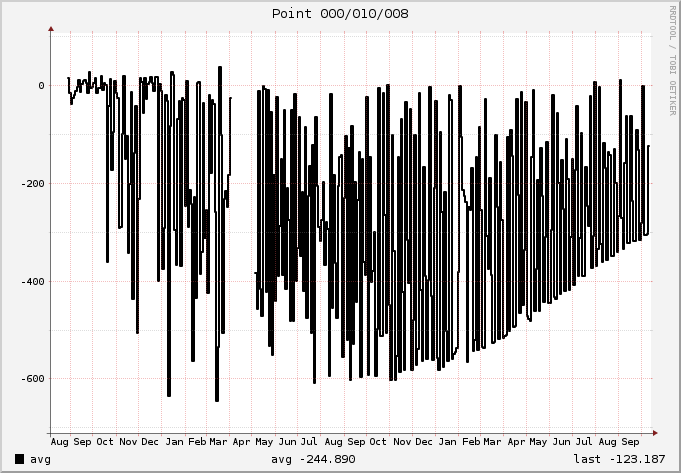This screenshot has height=473, width=681.
Task: Click the 'Jul' label after the final 'Jun'
Action: click(x=583, y=442)
